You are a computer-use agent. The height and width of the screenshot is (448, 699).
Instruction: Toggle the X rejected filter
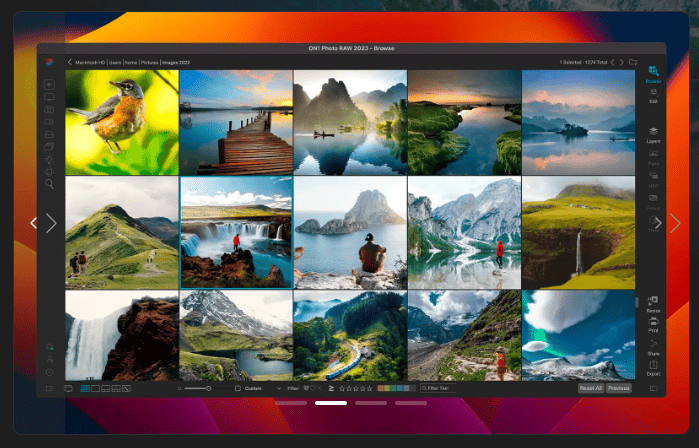coord(319,388)
